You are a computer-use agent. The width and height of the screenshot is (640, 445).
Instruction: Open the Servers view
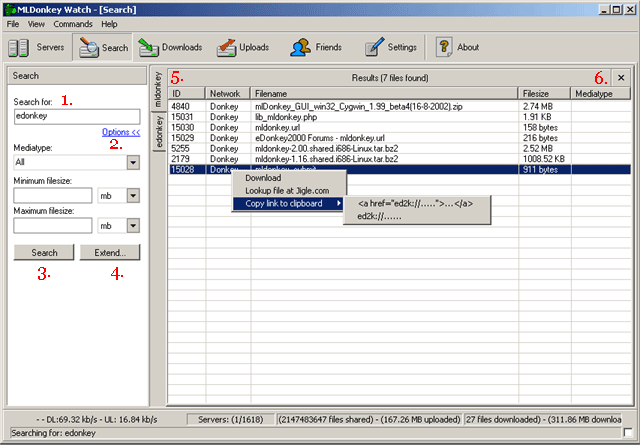coord(38,47)
